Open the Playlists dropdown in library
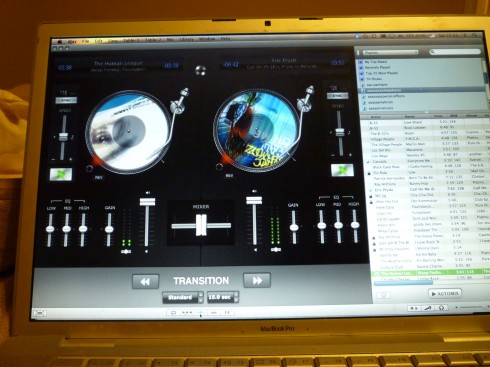The image size is (490, 367). point(390,52)
